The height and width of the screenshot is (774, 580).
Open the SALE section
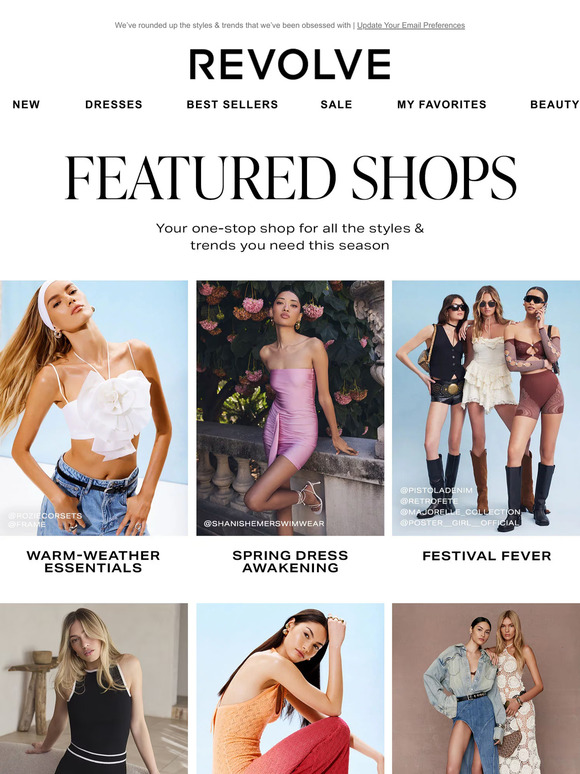(336, 105)
